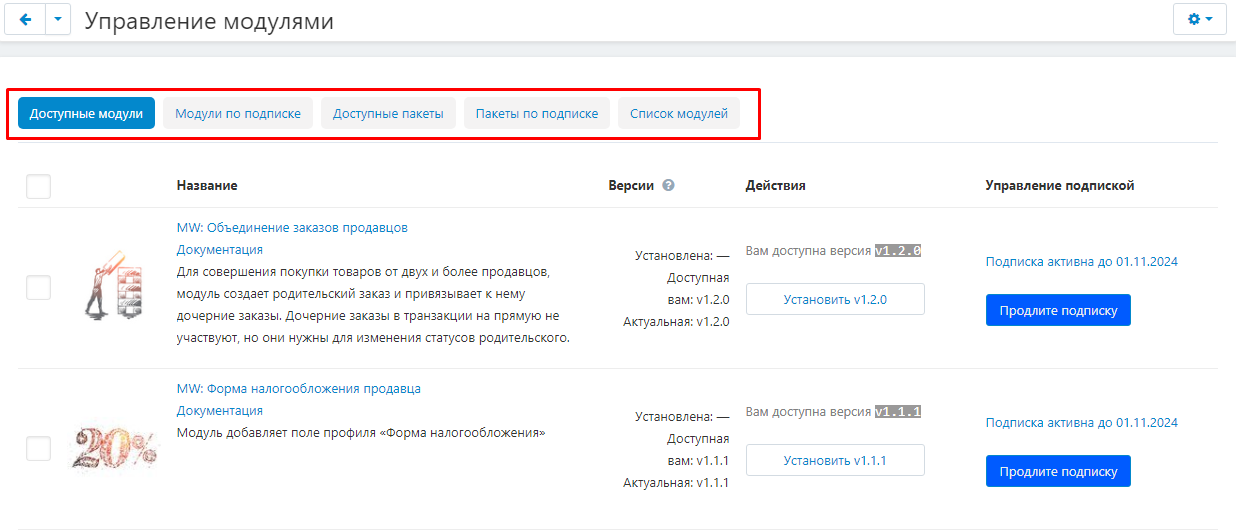This screenshot has height=530, width=1236.
Task: Click the 20% tax form module image
Action: 113,448
